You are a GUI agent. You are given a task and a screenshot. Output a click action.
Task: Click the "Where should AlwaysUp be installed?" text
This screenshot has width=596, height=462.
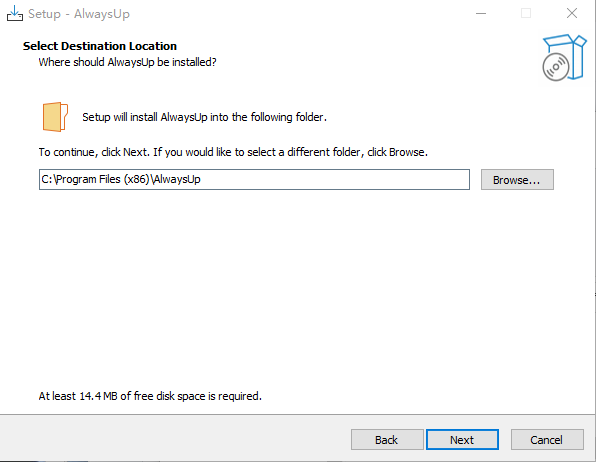coord(127,62)
